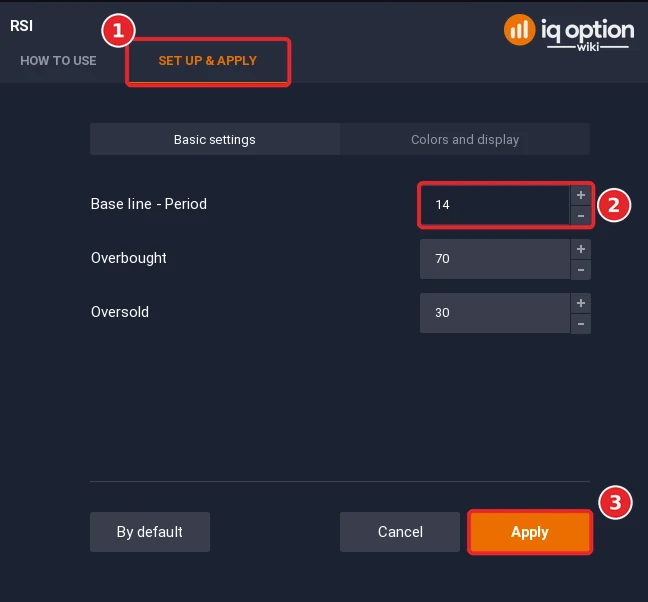The image size is (648, 602).
Task: Decrease the Oversold level with minus
Action: coord(581,324)
